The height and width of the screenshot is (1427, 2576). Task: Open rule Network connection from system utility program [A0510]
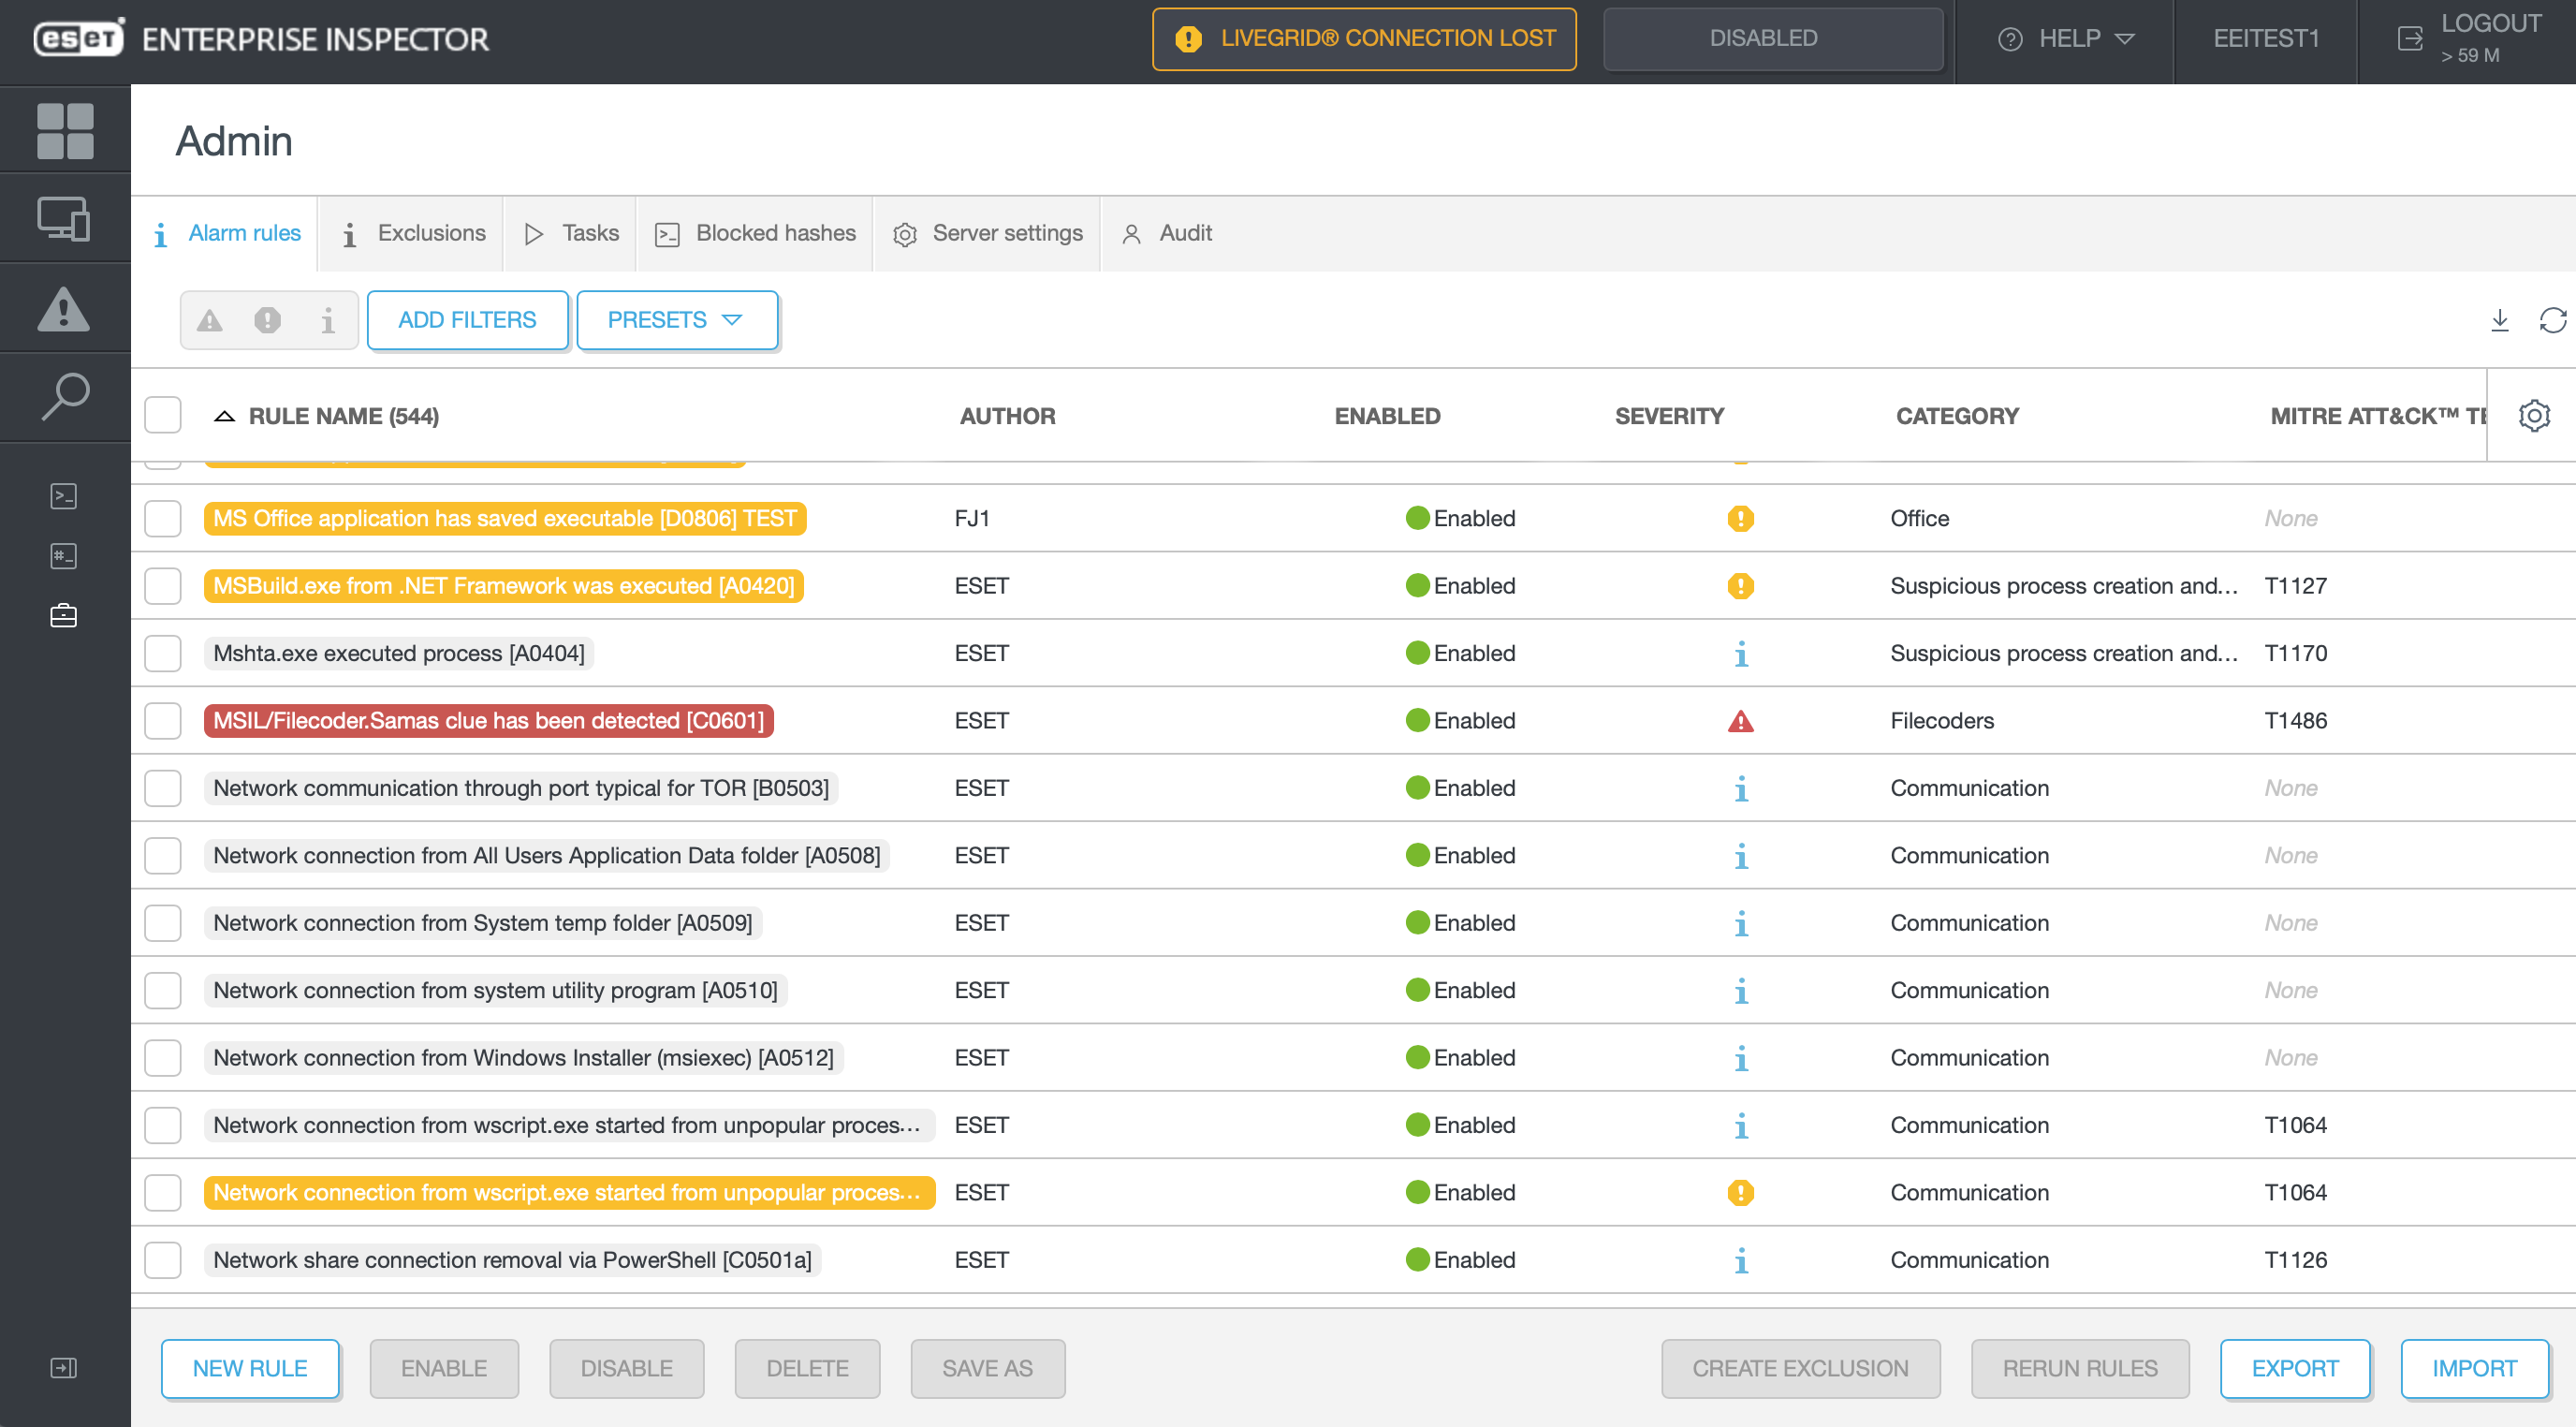[x=495, y=991]
